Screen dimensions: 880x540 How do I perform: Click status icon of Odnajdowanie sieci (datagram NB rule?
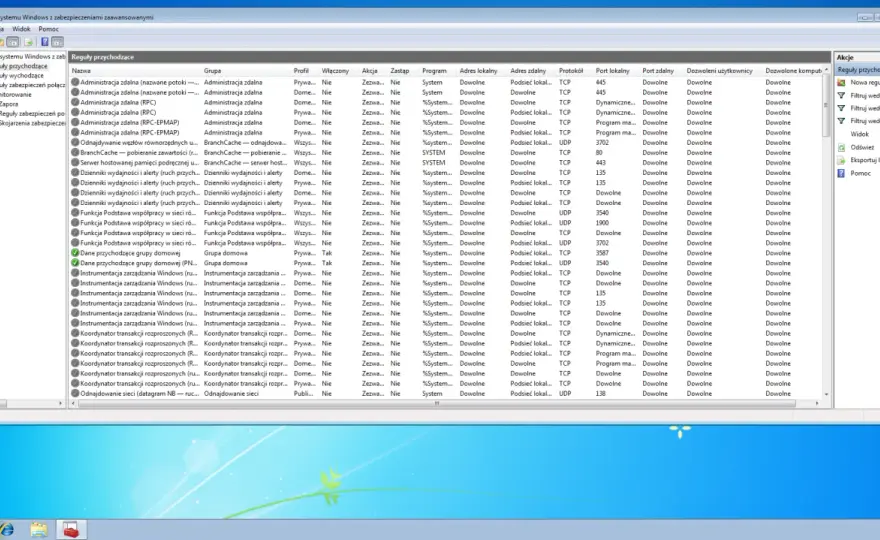coord(75,394)
